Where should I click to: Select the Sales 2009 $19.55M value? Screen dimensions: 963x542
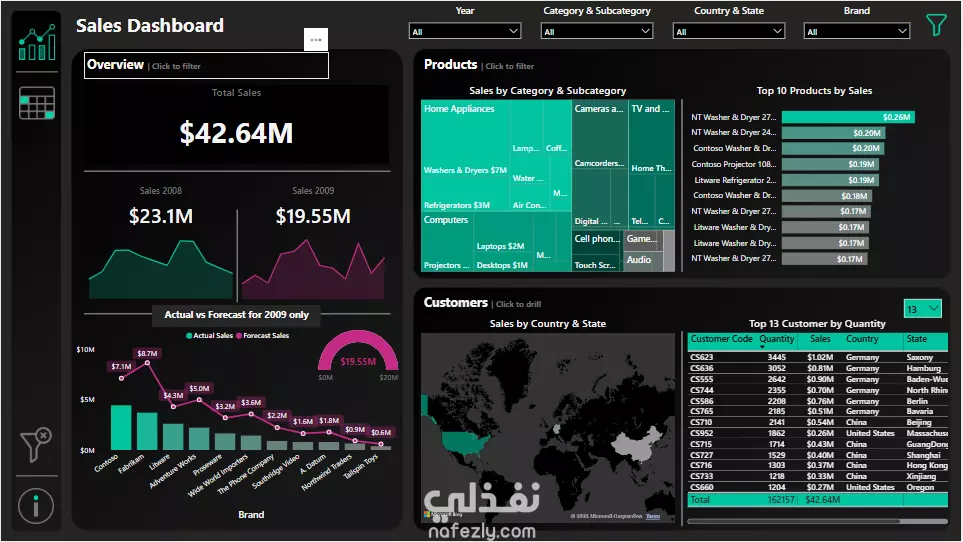click(313, 216)
